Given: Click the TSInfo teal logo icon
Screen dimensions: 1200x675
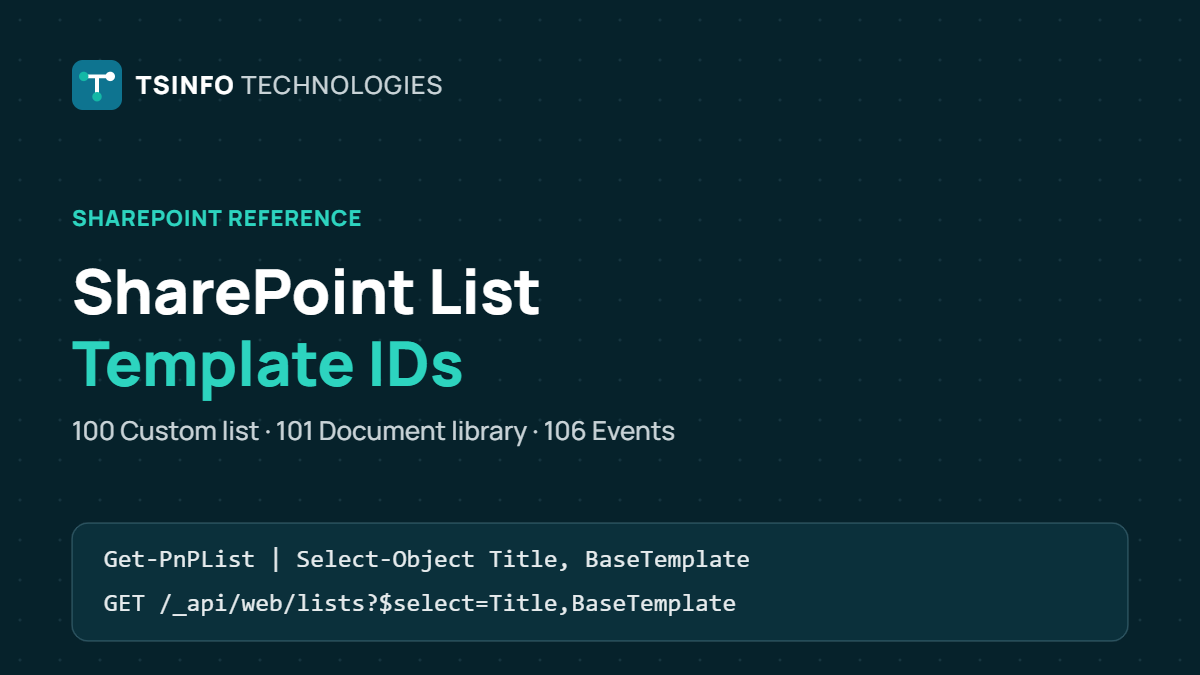Looking at the screenshot, I should (97, 85).
